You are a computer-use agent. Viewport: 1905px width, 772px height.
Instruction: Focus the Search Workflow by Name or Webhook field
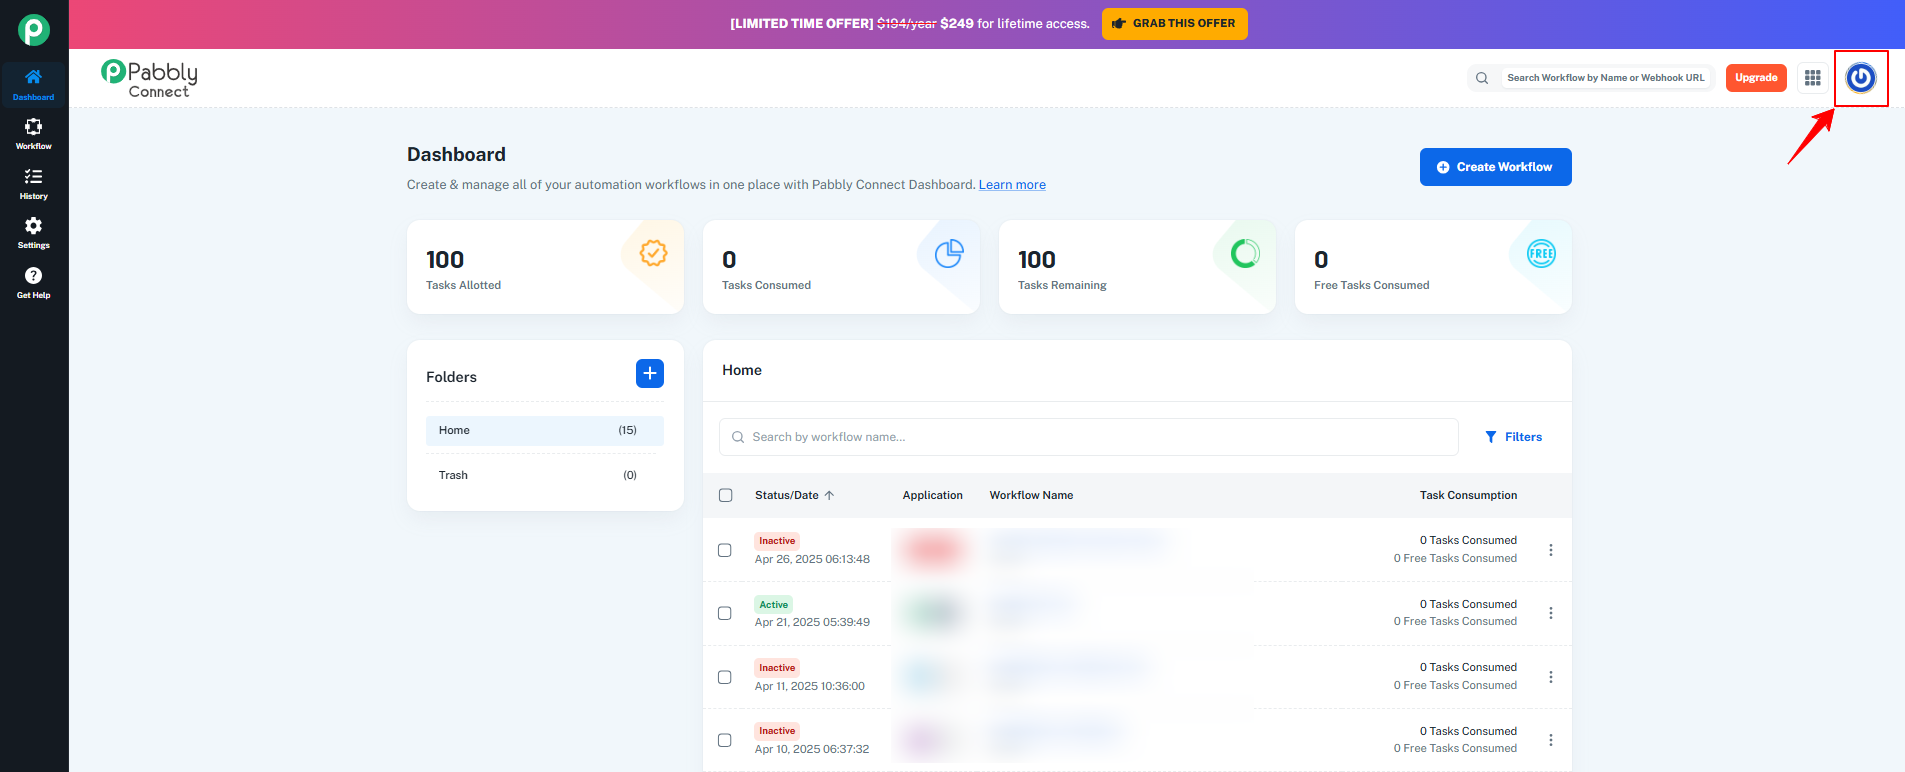click(x=1605, y=78)
